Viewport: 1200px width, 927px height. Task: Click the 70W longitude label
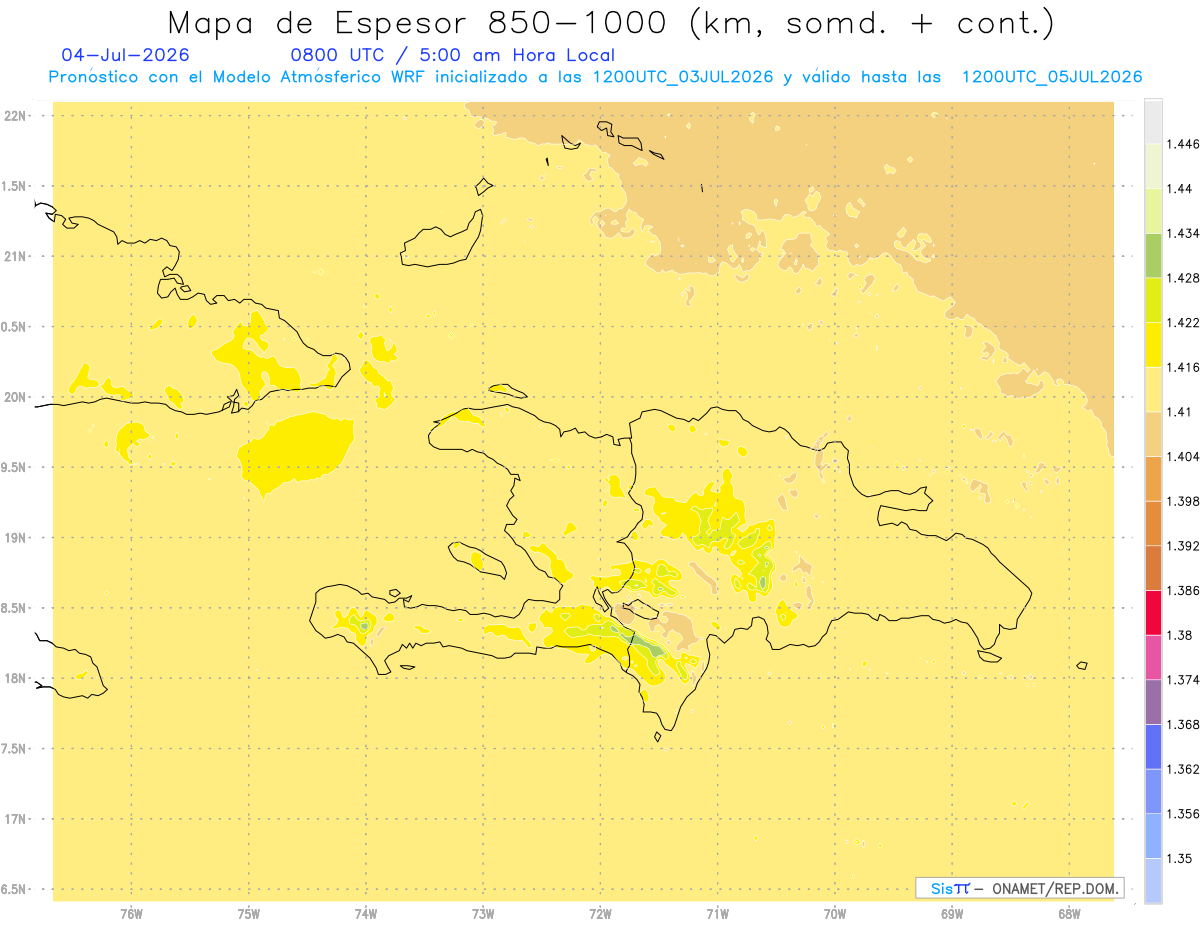835,914
